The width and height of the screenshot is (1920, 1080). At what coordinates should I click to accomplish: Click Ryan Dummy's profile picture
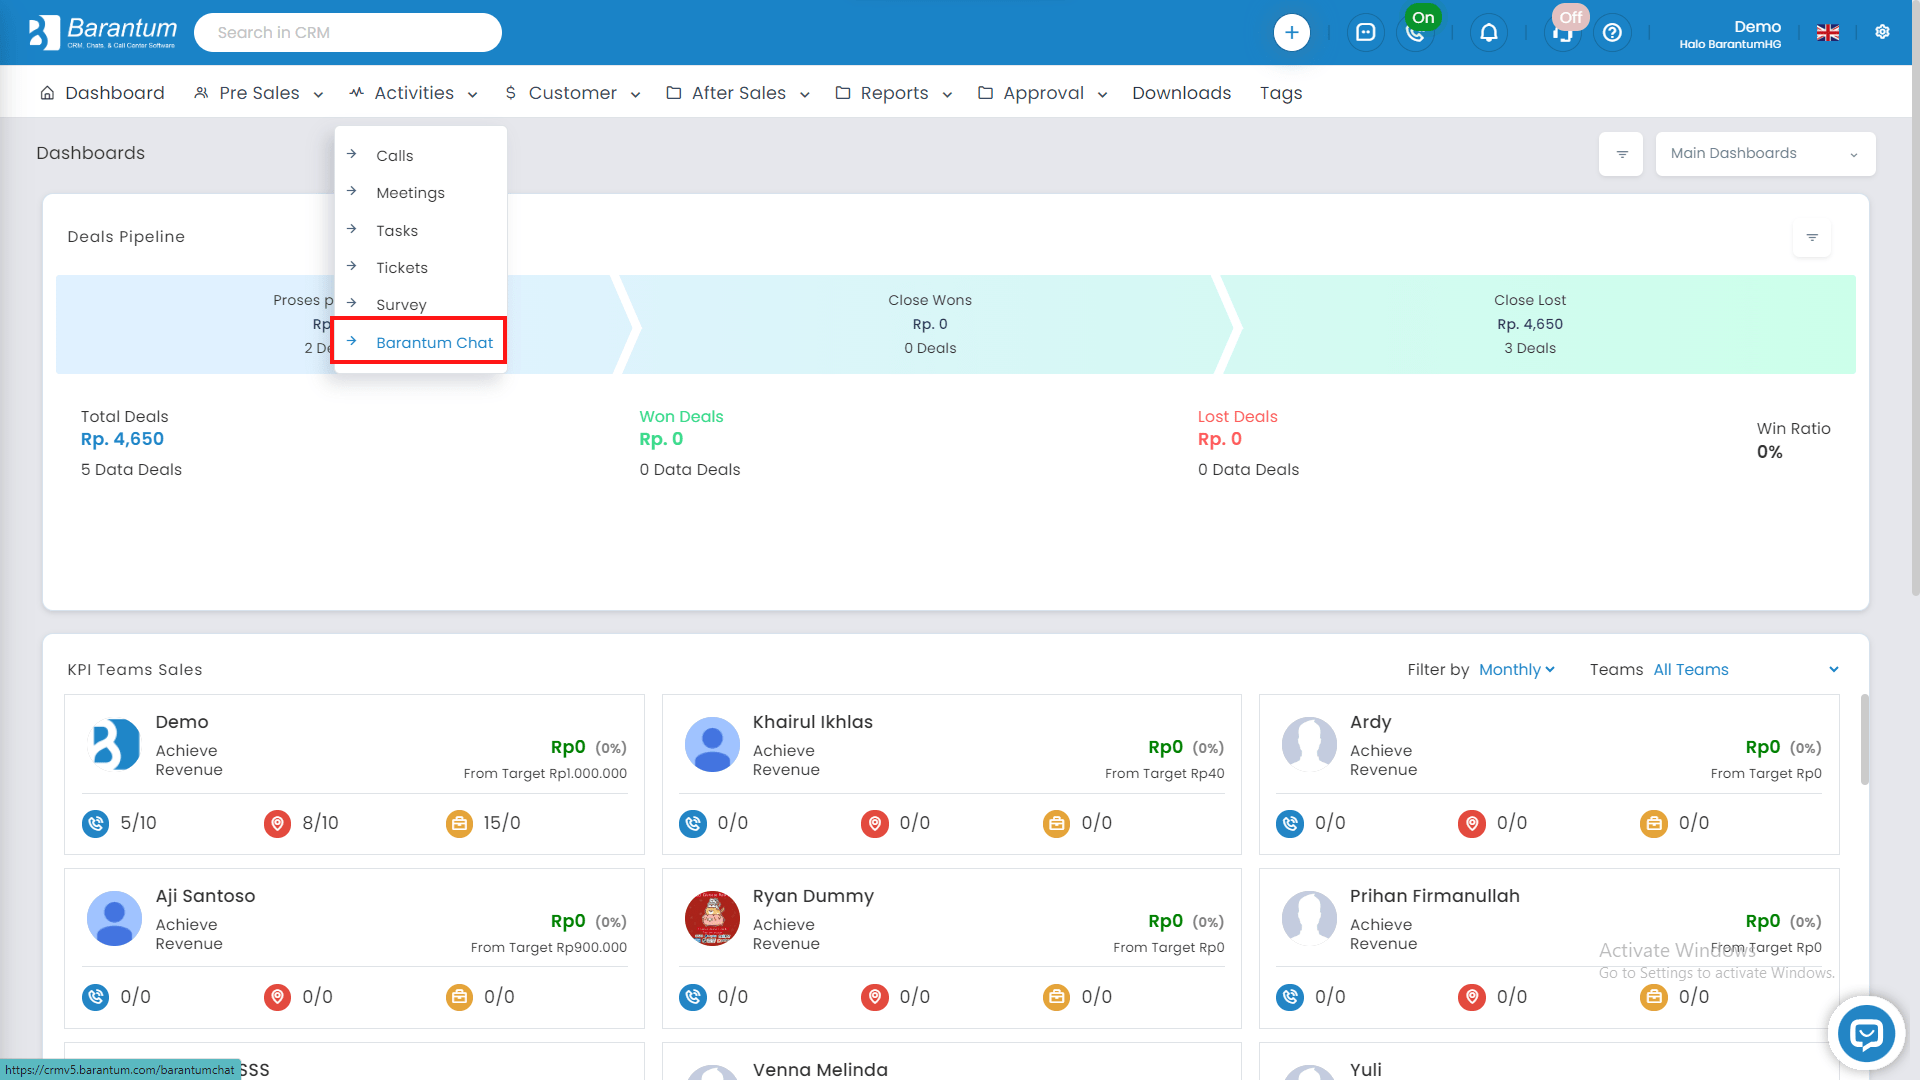[x=712, y=919]
